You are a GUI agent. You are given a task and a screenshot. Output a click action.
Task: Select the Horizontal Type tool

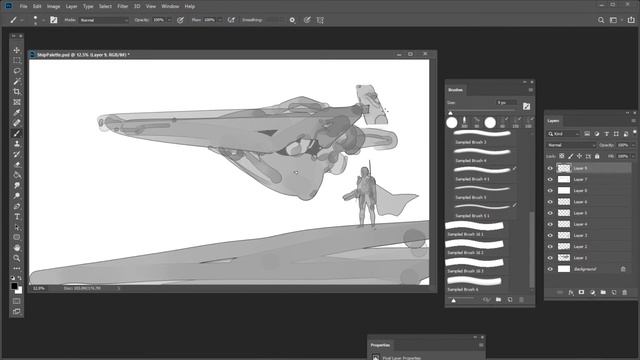(17, 217)
